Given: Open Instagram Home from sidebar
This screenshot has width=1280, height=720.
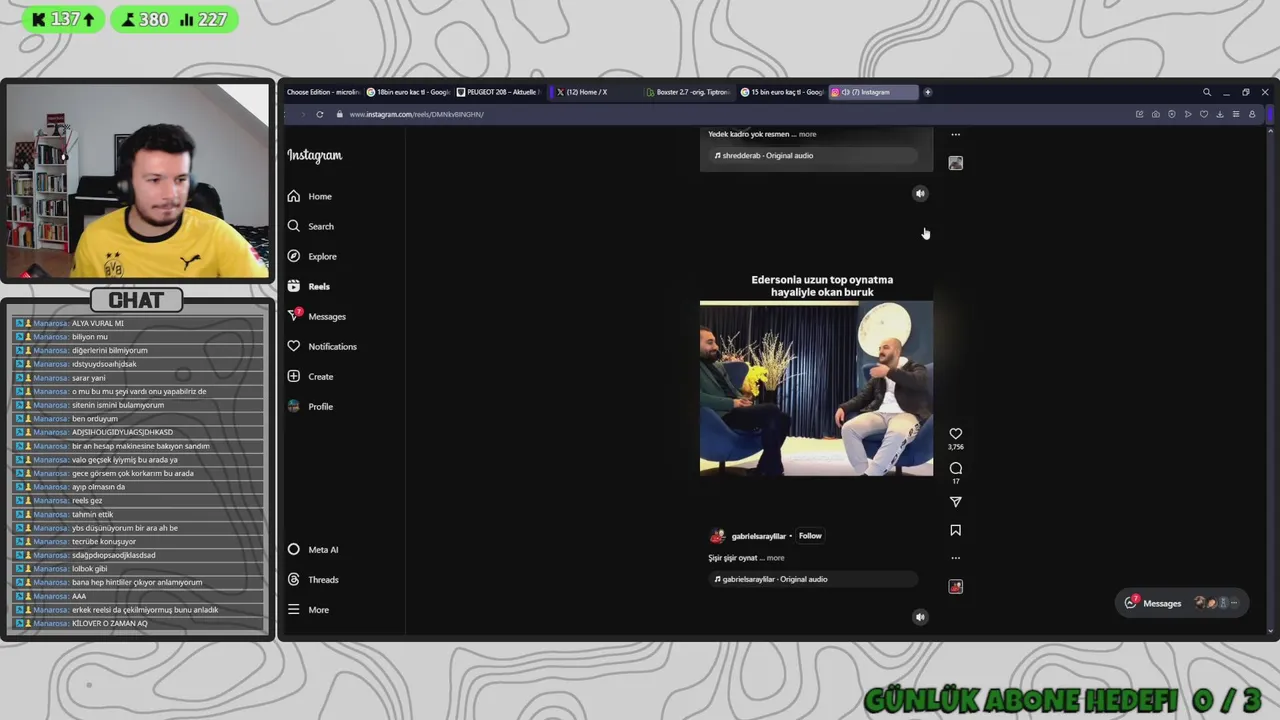Looking at the screenshot, I should (x=309, y=196).
